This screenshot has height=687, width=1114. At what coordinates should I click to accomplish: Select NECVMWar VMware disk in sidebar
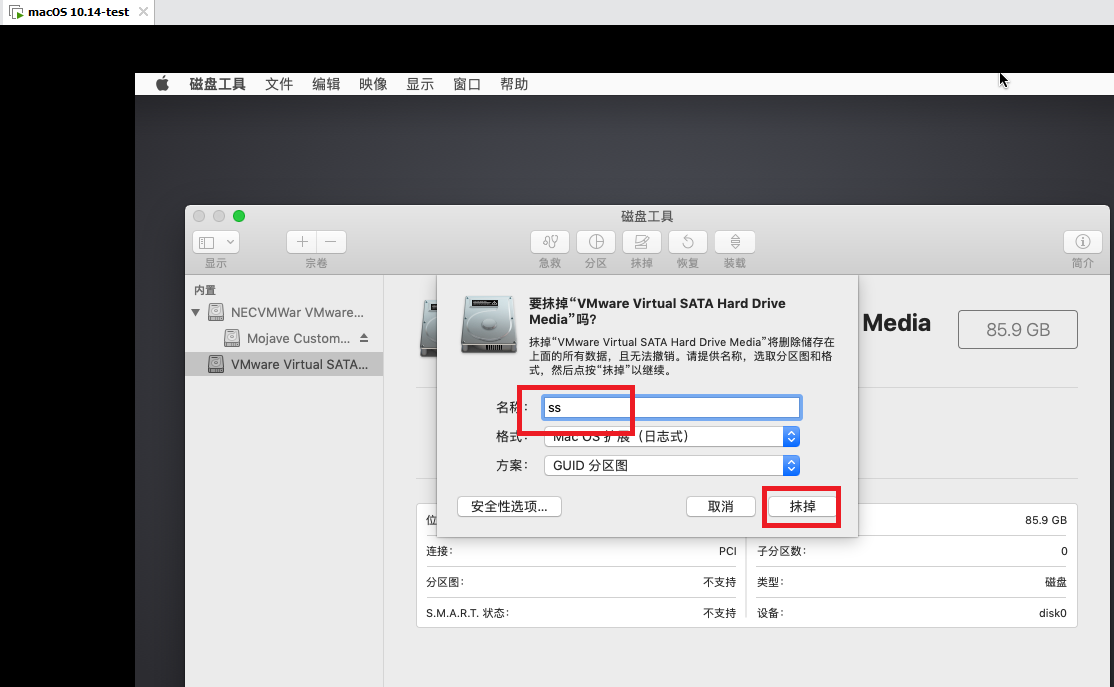coord(286,313)
